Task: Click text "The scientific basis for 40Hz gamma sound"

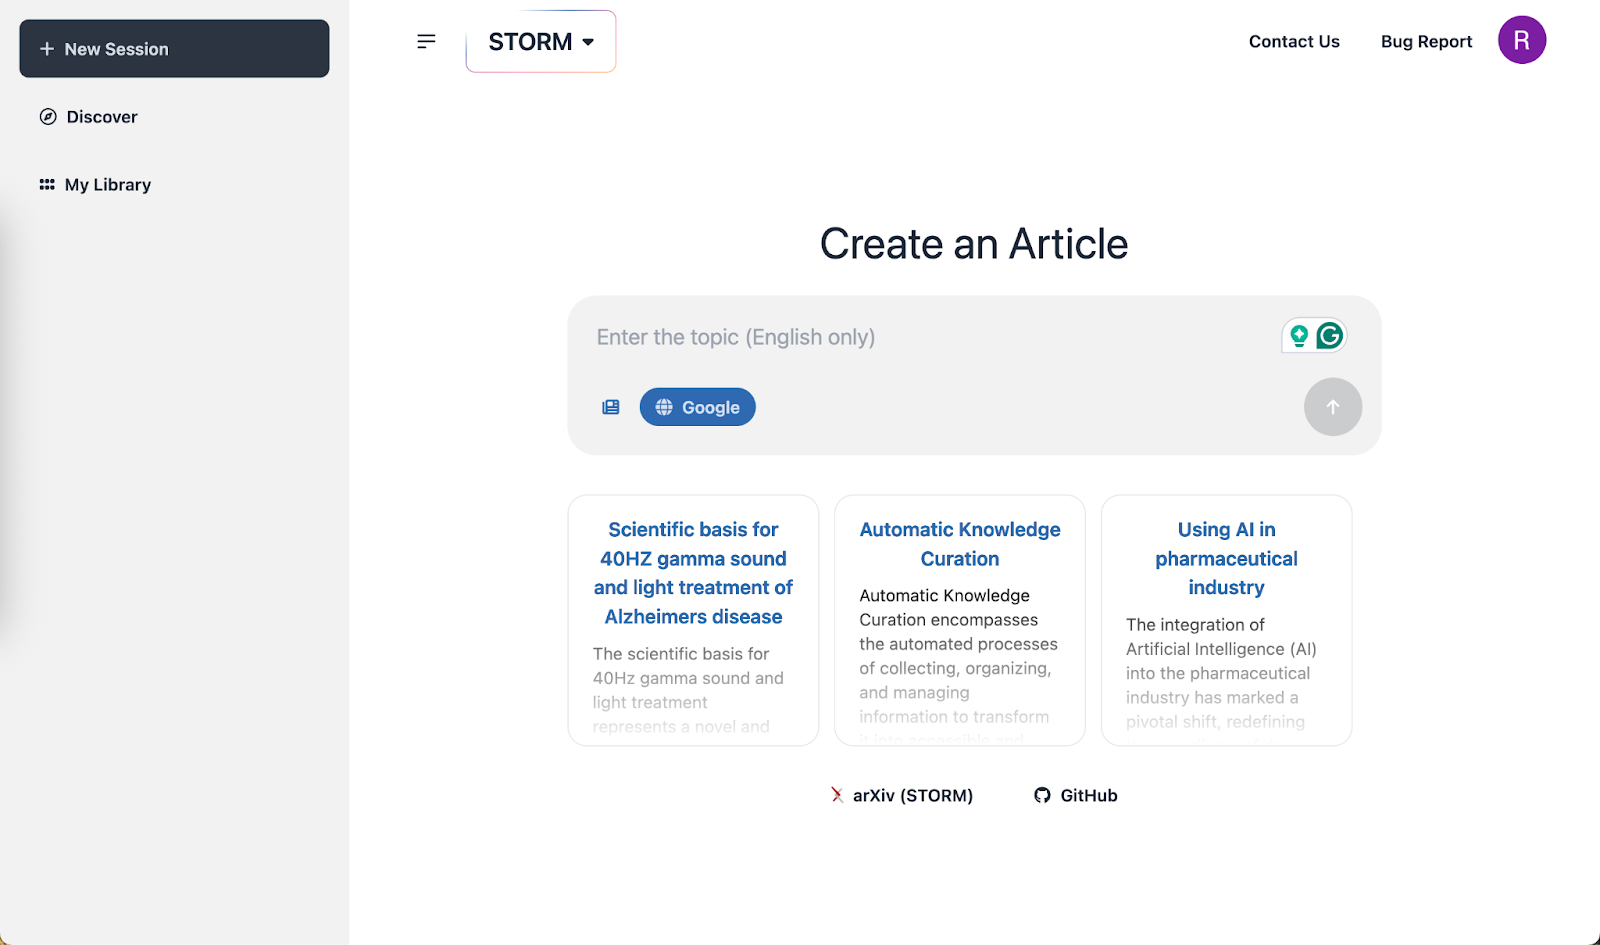Action: [x=688, y=666]
